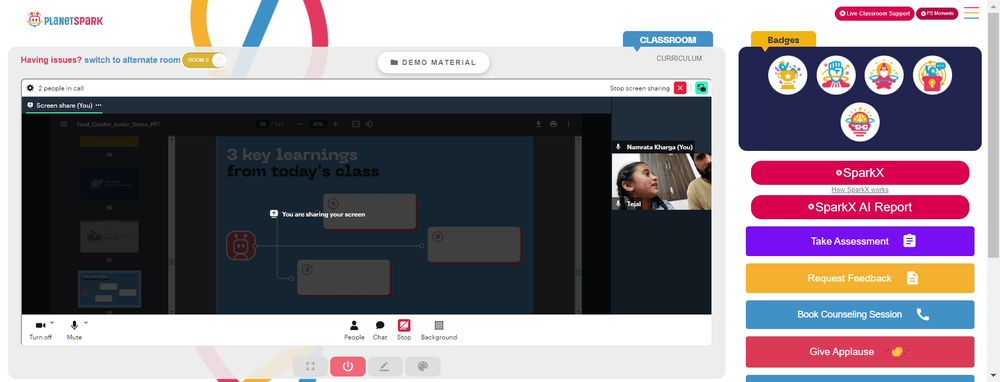Open the hamburger menu at top right
This screenshot has height=382, width=1000.
(971, 13)
